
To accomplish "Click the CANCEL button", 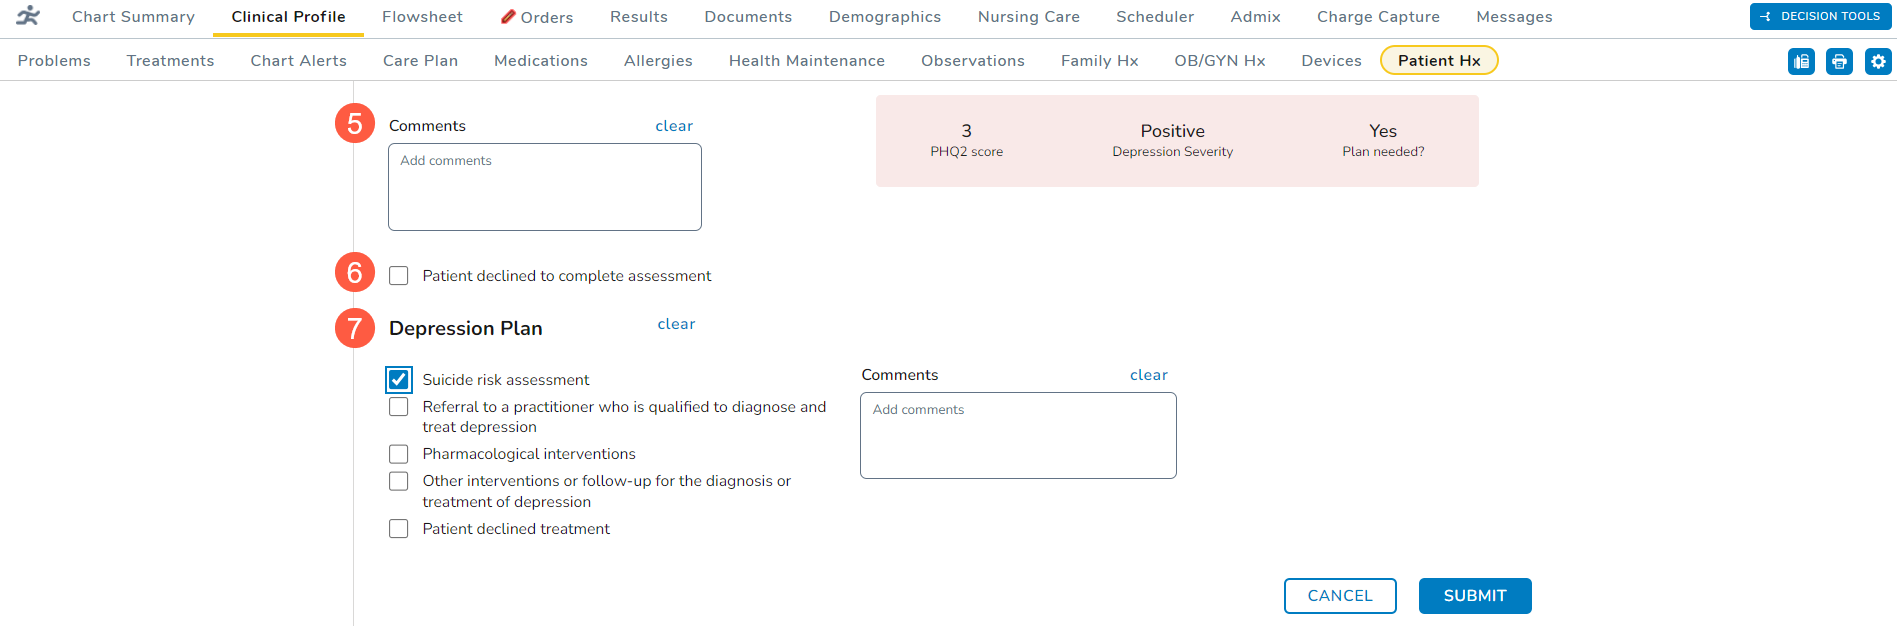I will (x=1340, y=596).
